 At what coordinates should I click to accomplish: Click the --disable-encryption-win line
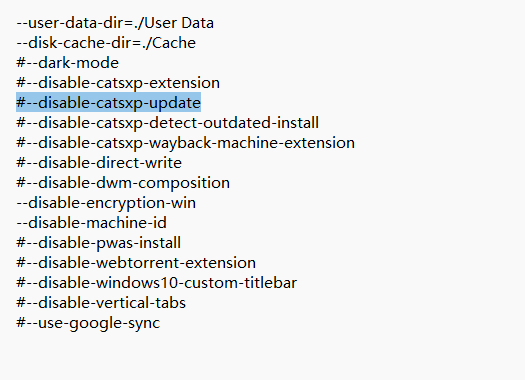click(106, 203)
